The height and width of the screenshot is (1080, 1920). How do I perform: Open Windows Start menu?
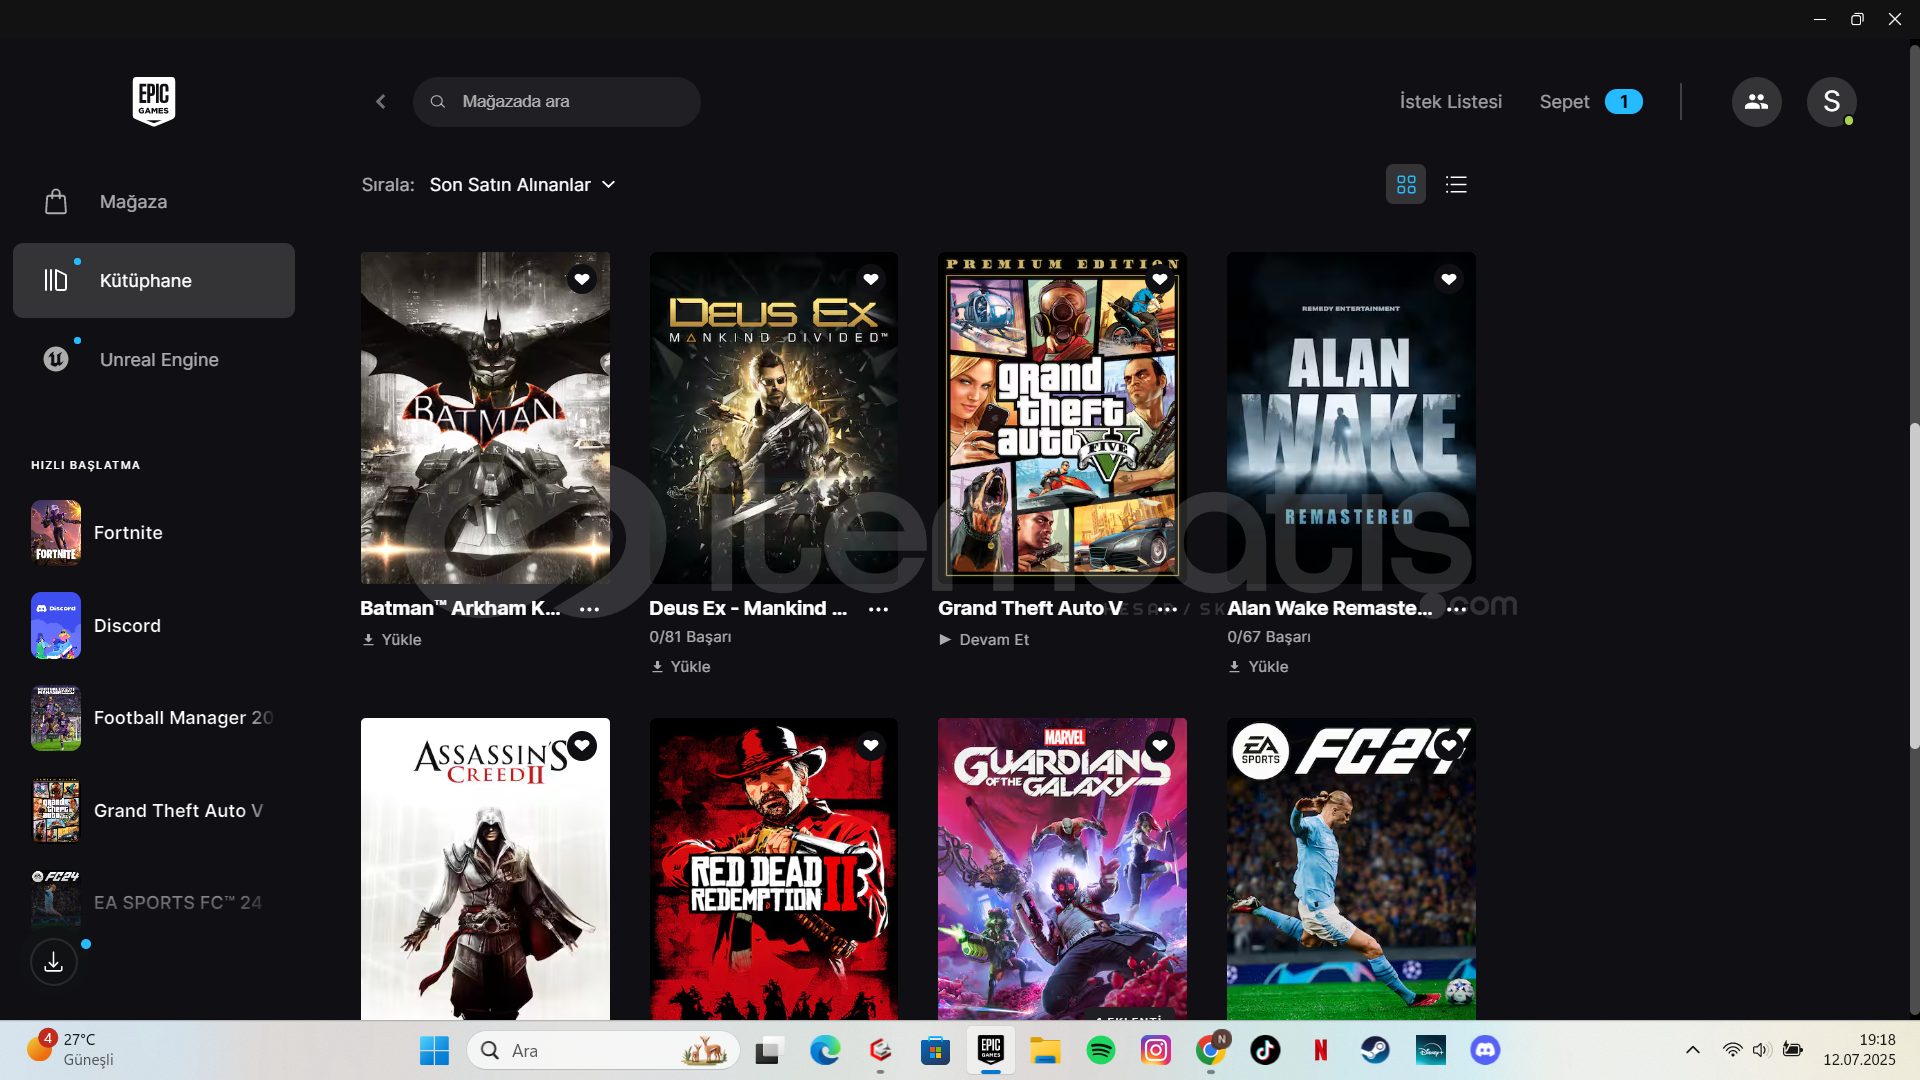pyautogui.click(x=434, y=1050)
